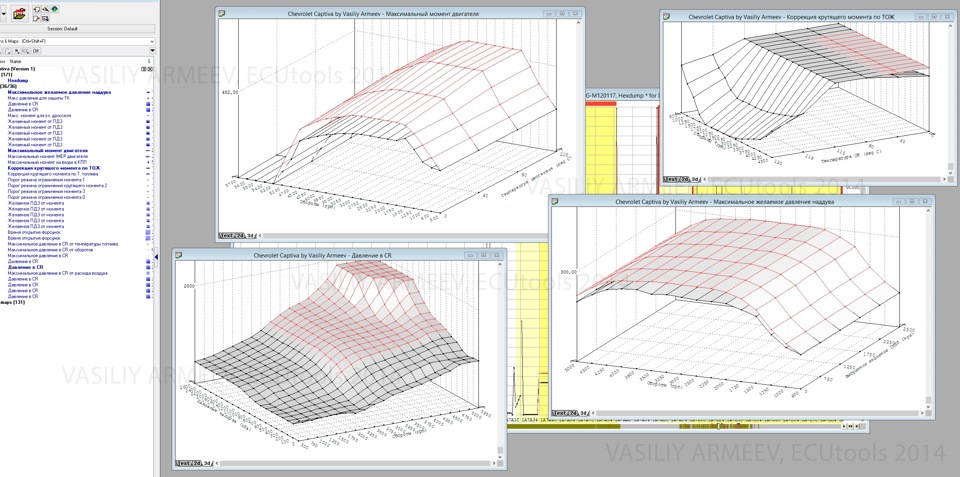Click title bar icon of 'Давление в CR' window
The height and width of the screenshot is (477, 960).
pyautogui.click(x=179, y=254)
